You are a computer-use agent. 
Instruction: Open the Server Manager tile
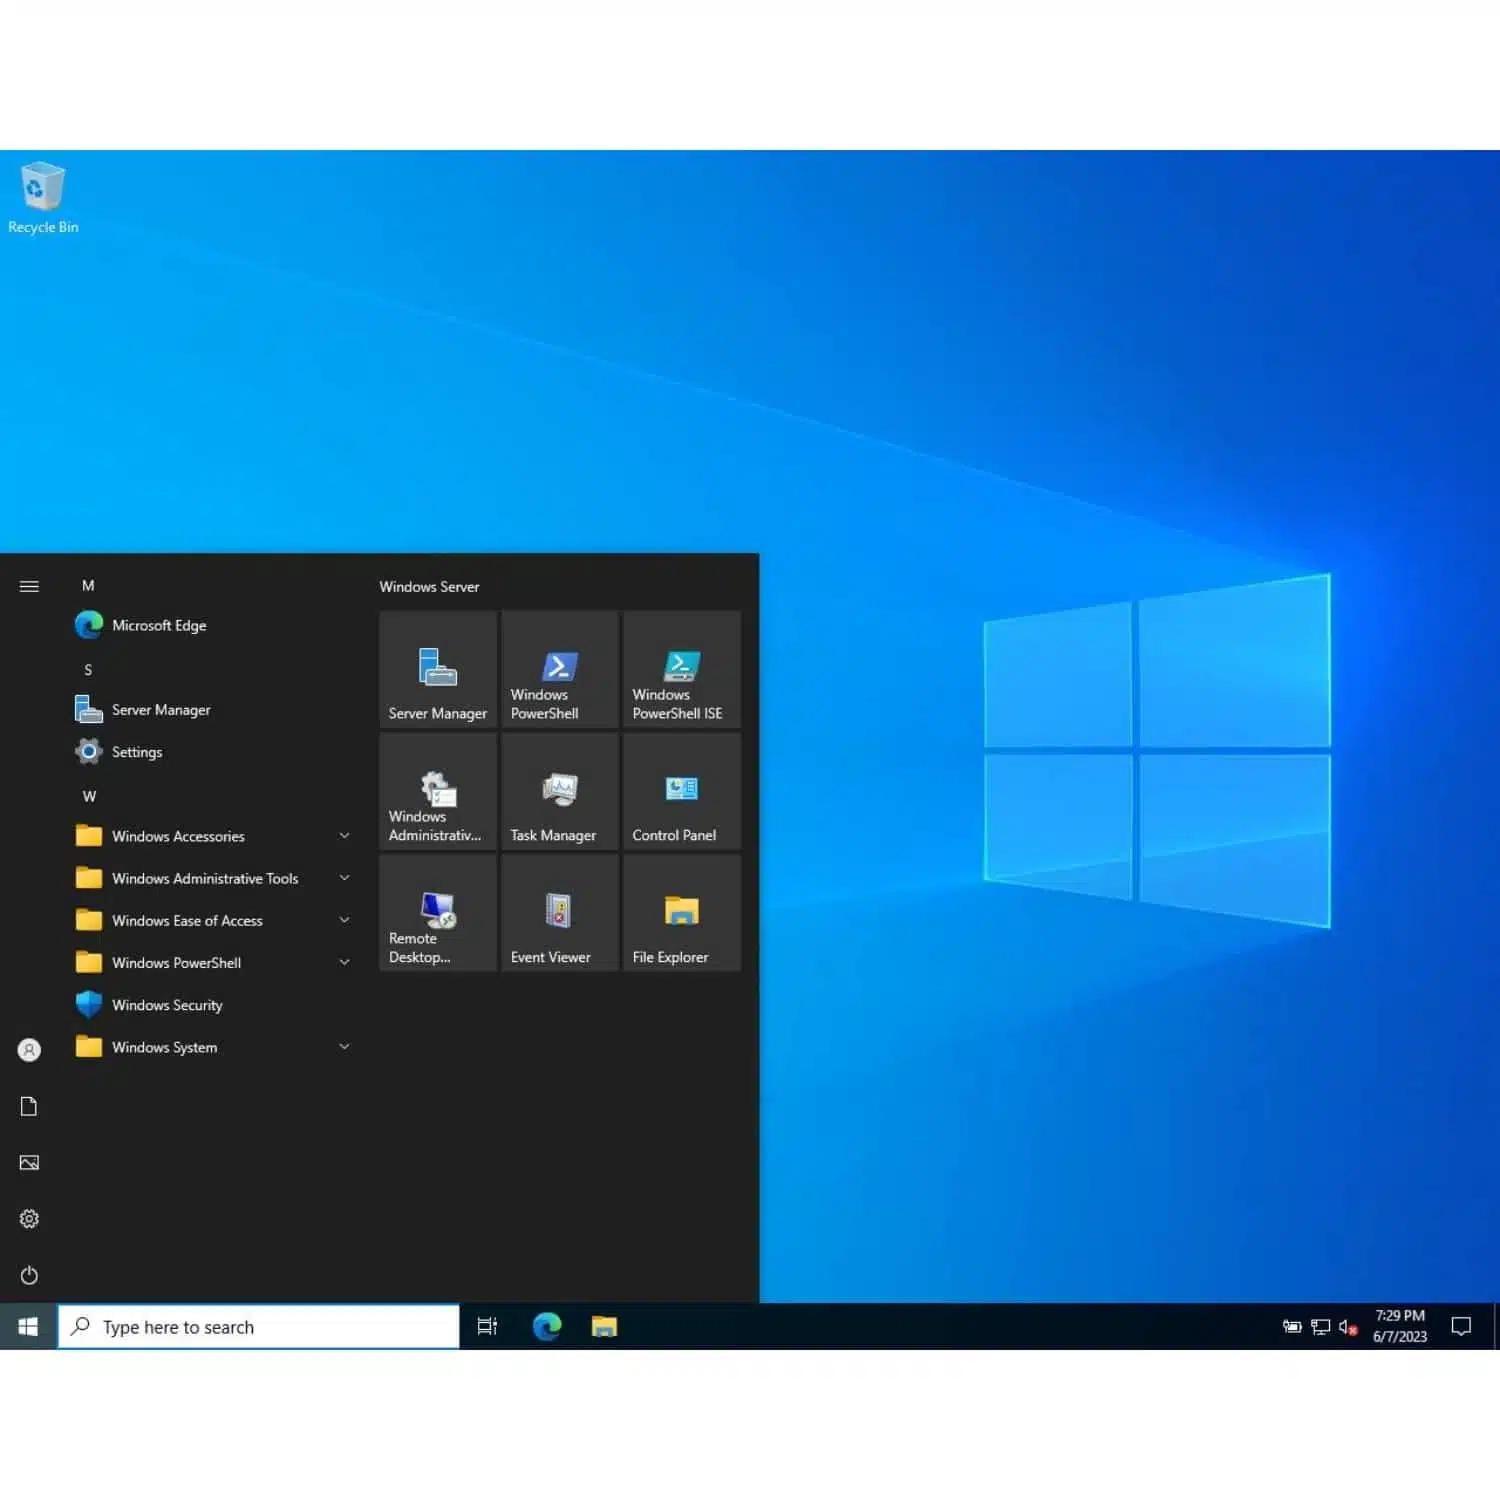(x=438, y=669)
